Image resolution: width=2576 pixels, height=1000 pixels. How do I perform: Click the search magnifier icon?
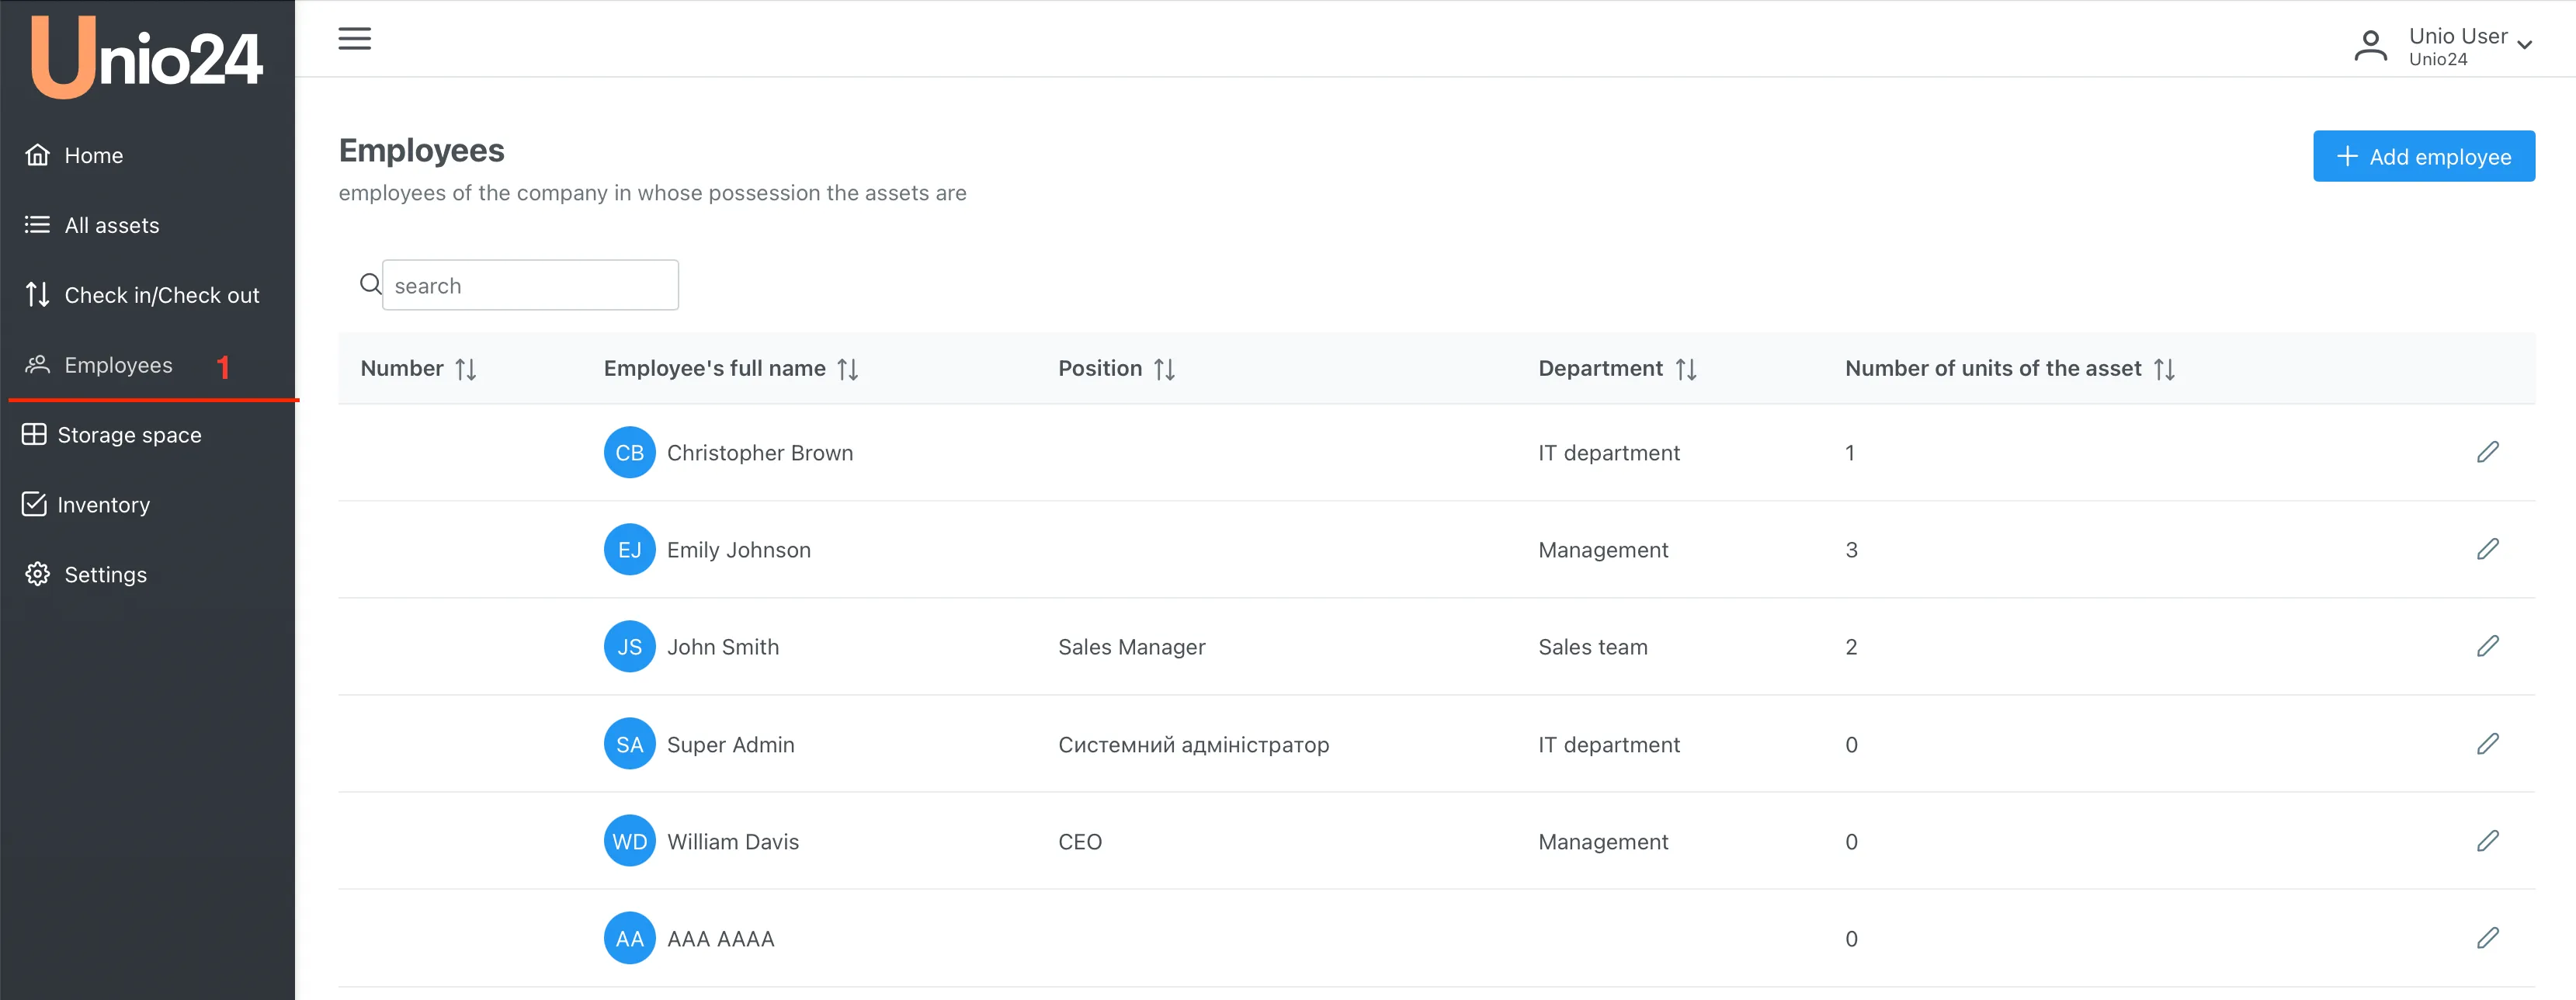[370, 285]
